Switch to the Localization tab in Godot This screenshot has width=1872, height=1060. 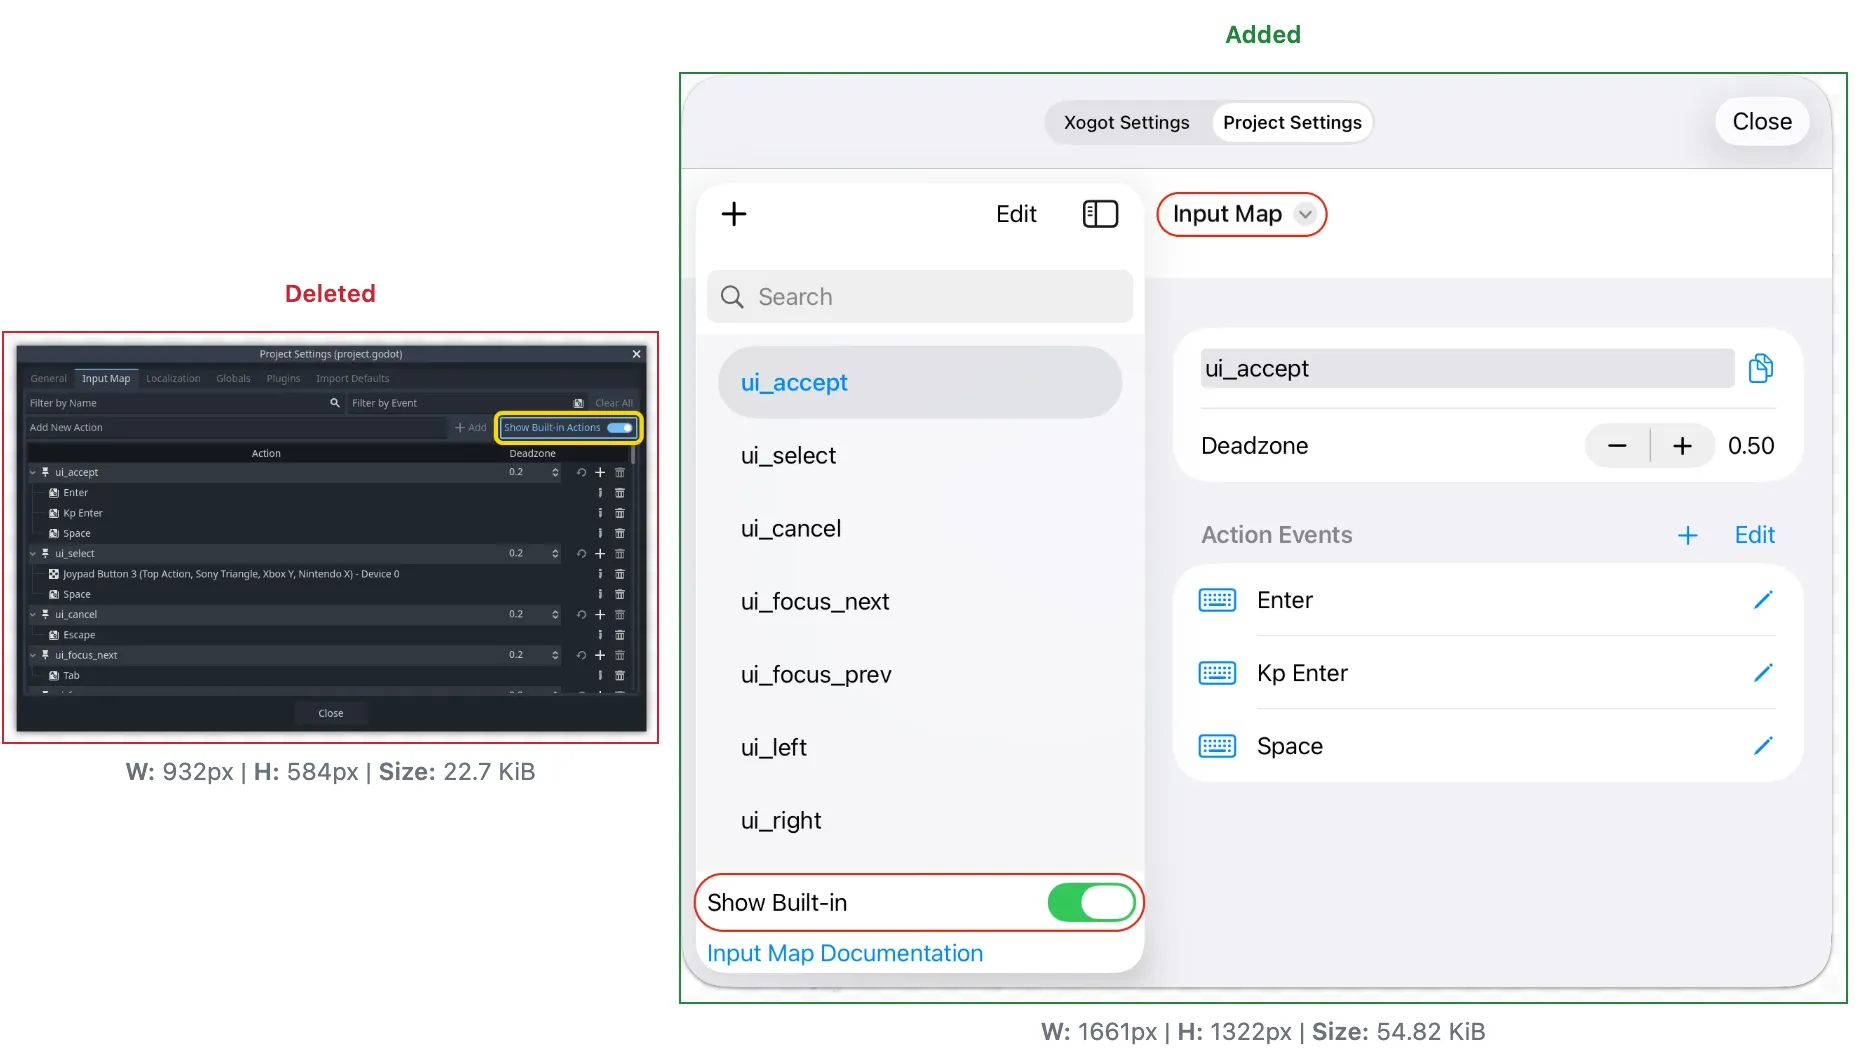[x=172, y=378]
